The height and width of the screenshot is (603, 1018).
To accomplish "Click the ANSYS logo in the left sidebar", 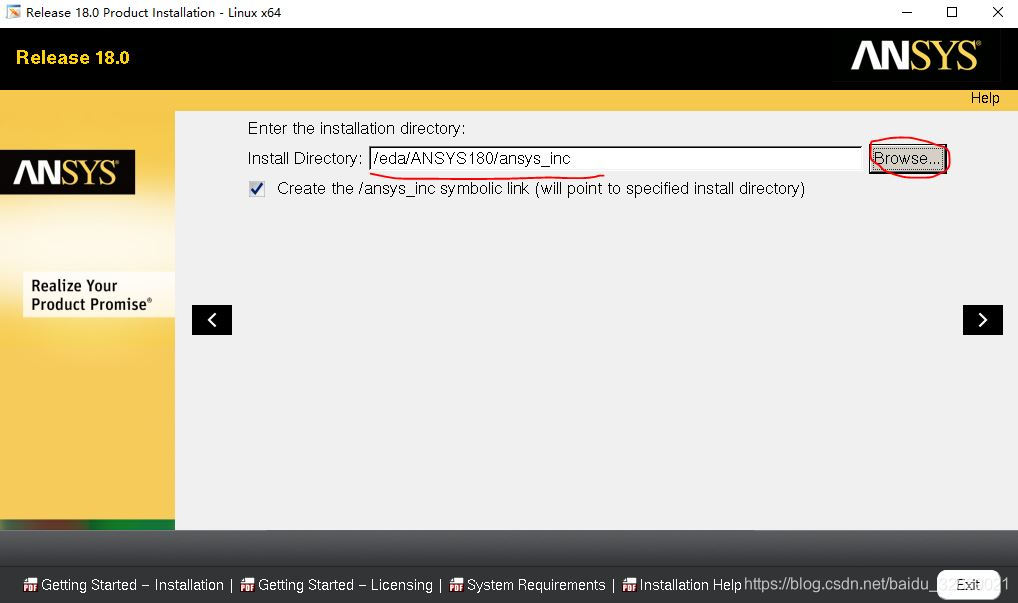I will point(67,173).
